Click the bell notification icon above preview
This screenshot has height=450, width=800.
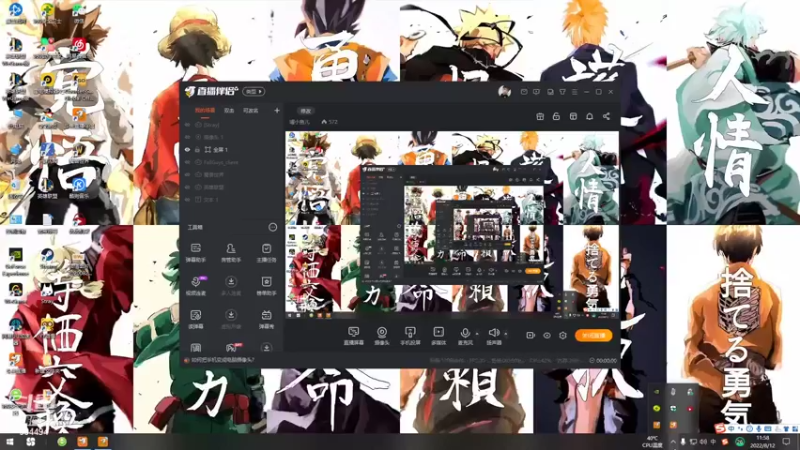[x=589, y=116]
